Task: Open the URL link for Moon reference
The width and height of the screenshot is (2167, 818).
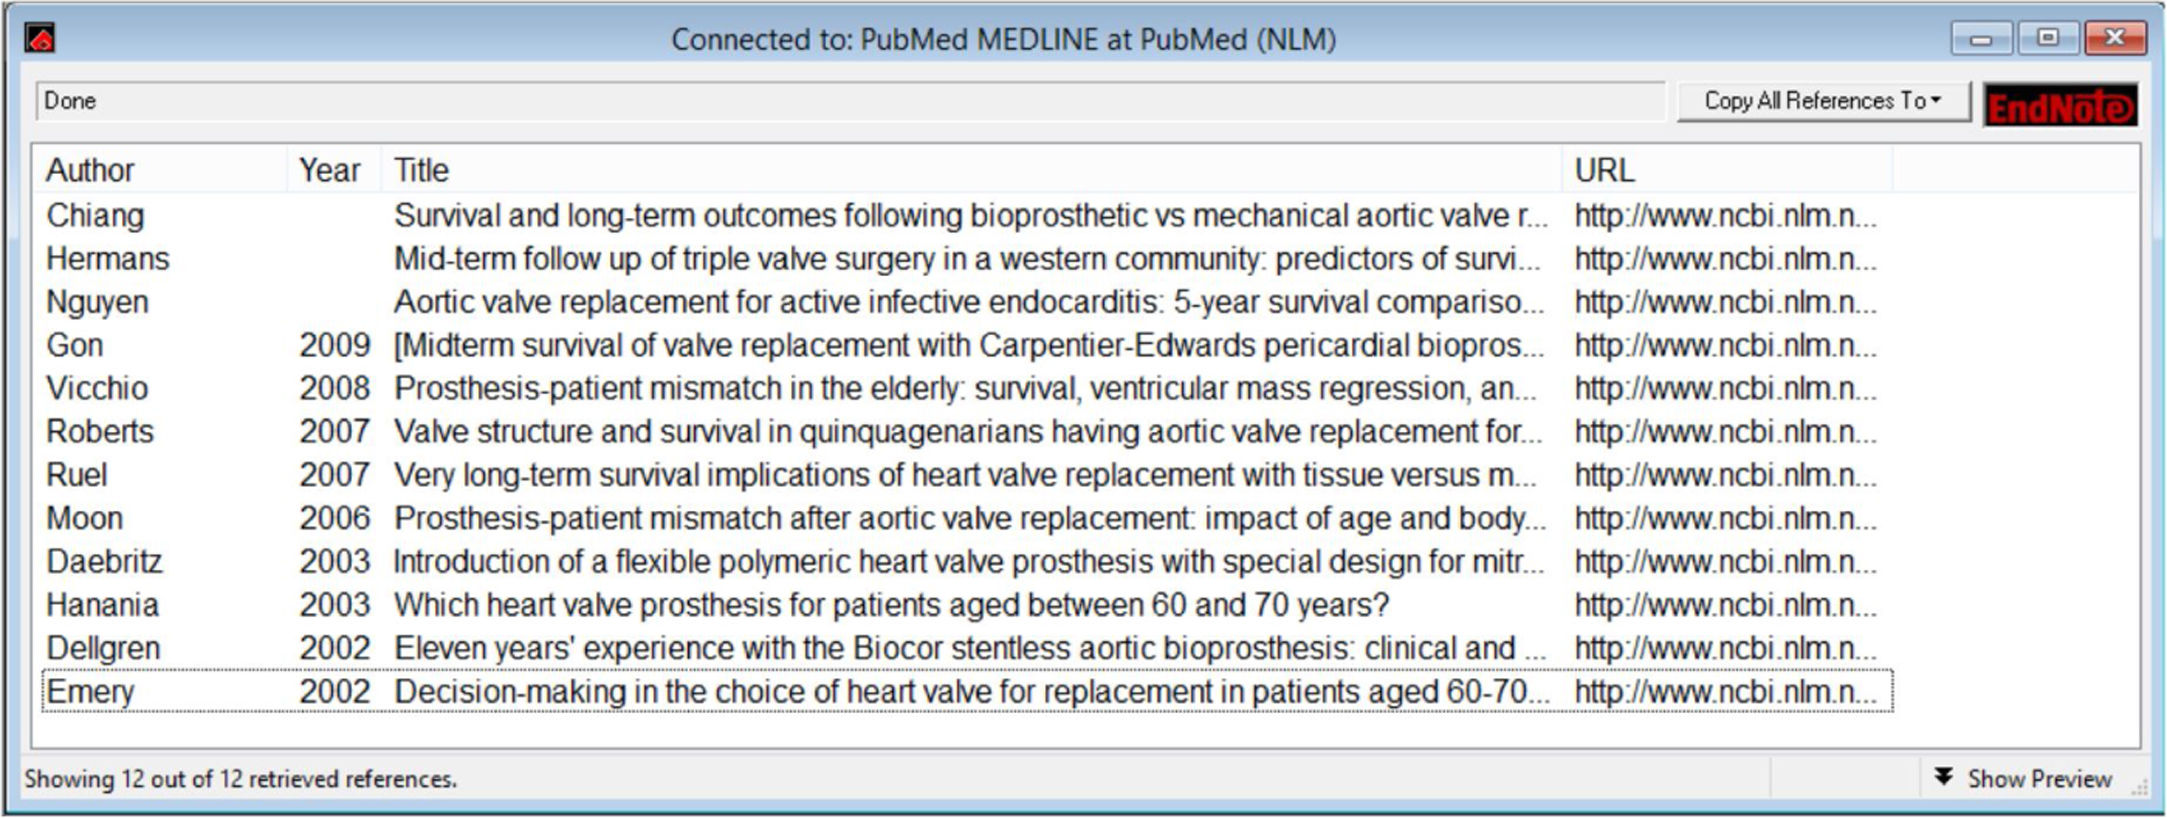Action: (1724, 518)
